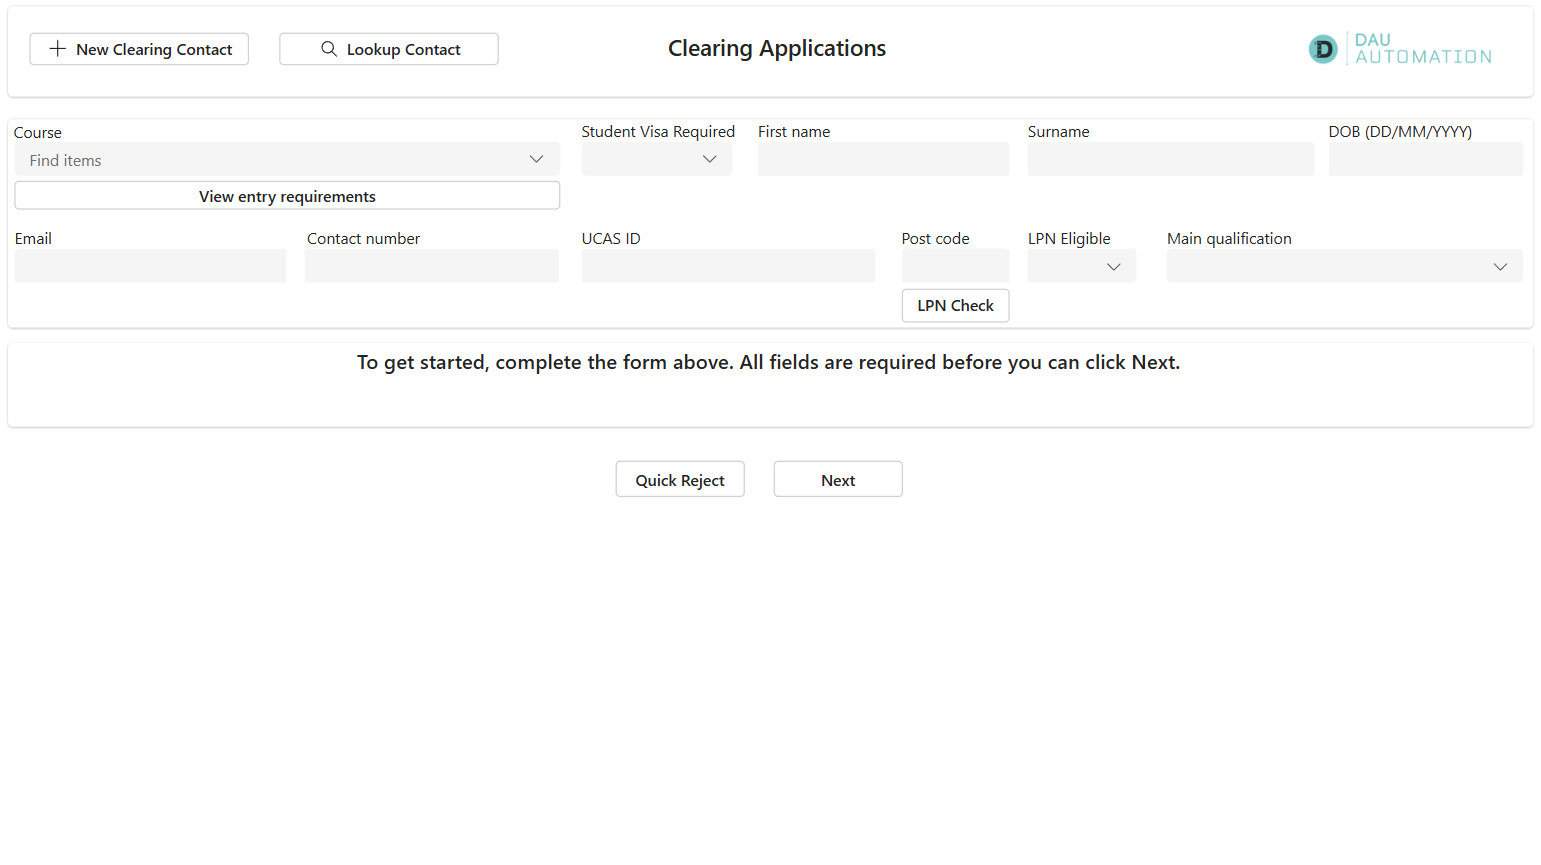This screenshot has height=865, width=1541.
Task: Click the plus icon on New Clearing Contact
Action: [57, 48]
